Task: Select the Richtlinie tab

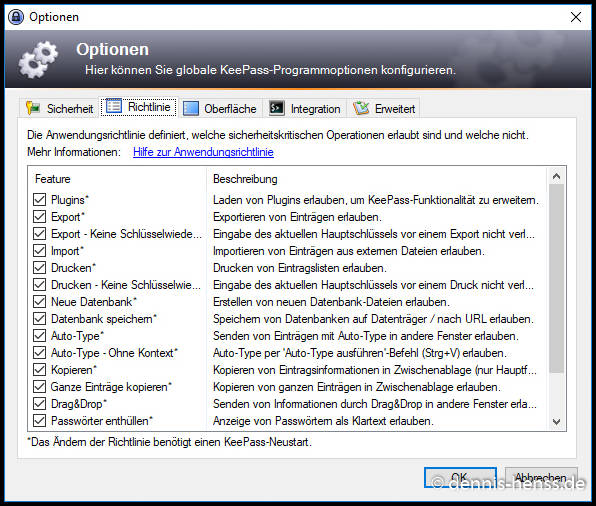Action: 138,107
